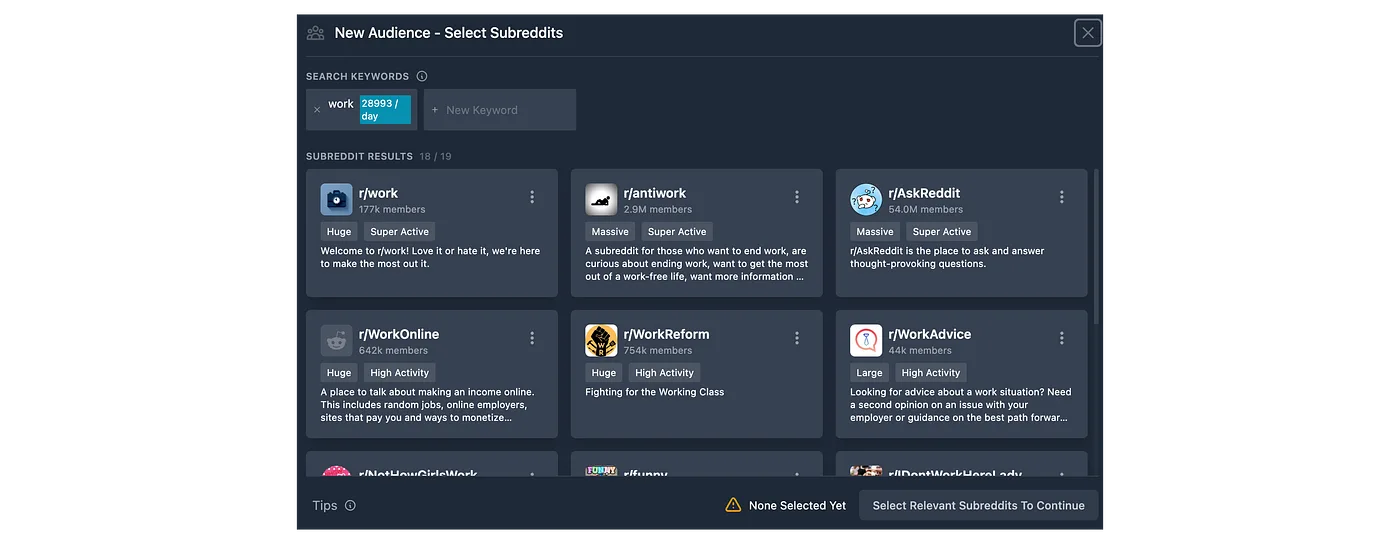1400x544 pixels.
Task: Click the r/WorkAdvice description text
Action: coord(961,405)
